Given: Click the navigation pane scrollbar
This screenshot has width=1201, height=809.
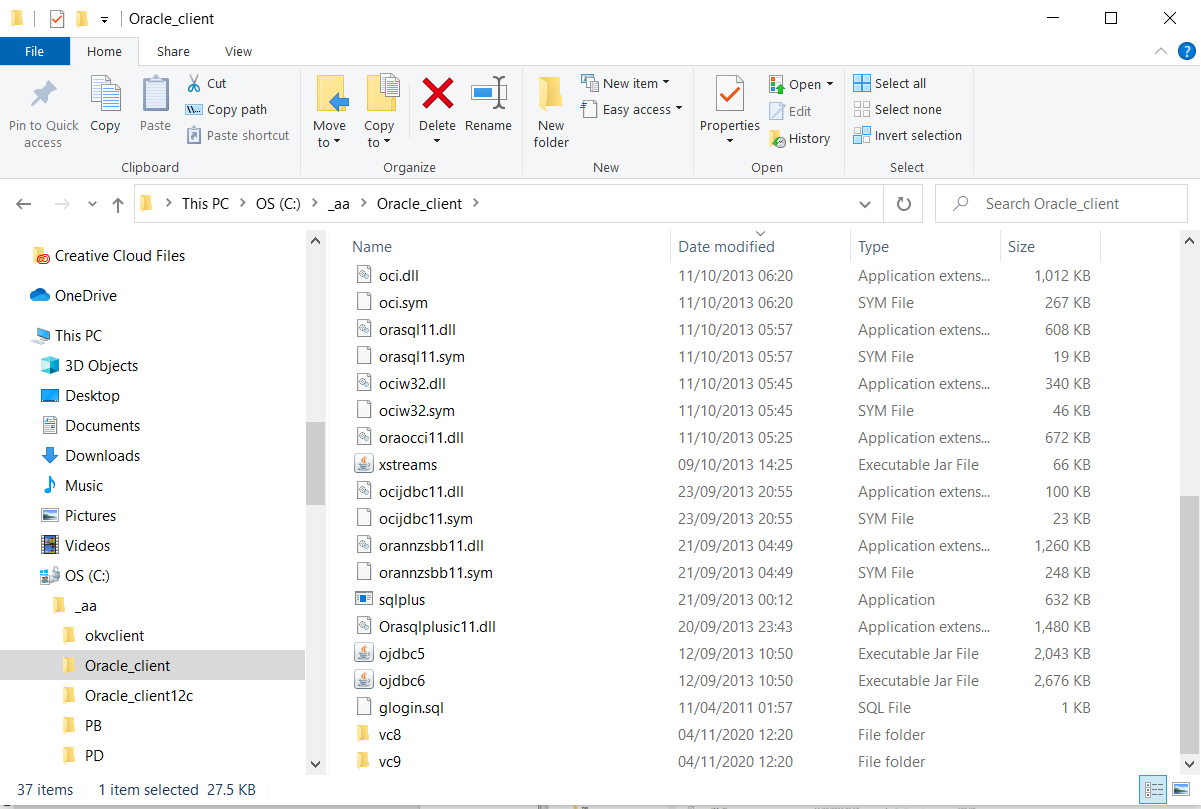Looking at the screenshot, I should [314, 463].
